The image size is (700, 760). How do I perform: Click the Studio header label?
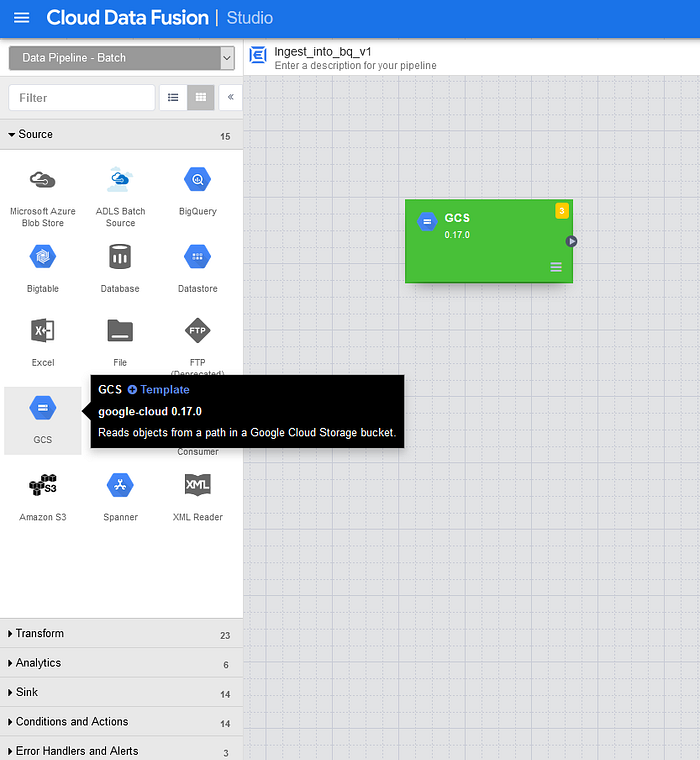(x=250, y=18)
